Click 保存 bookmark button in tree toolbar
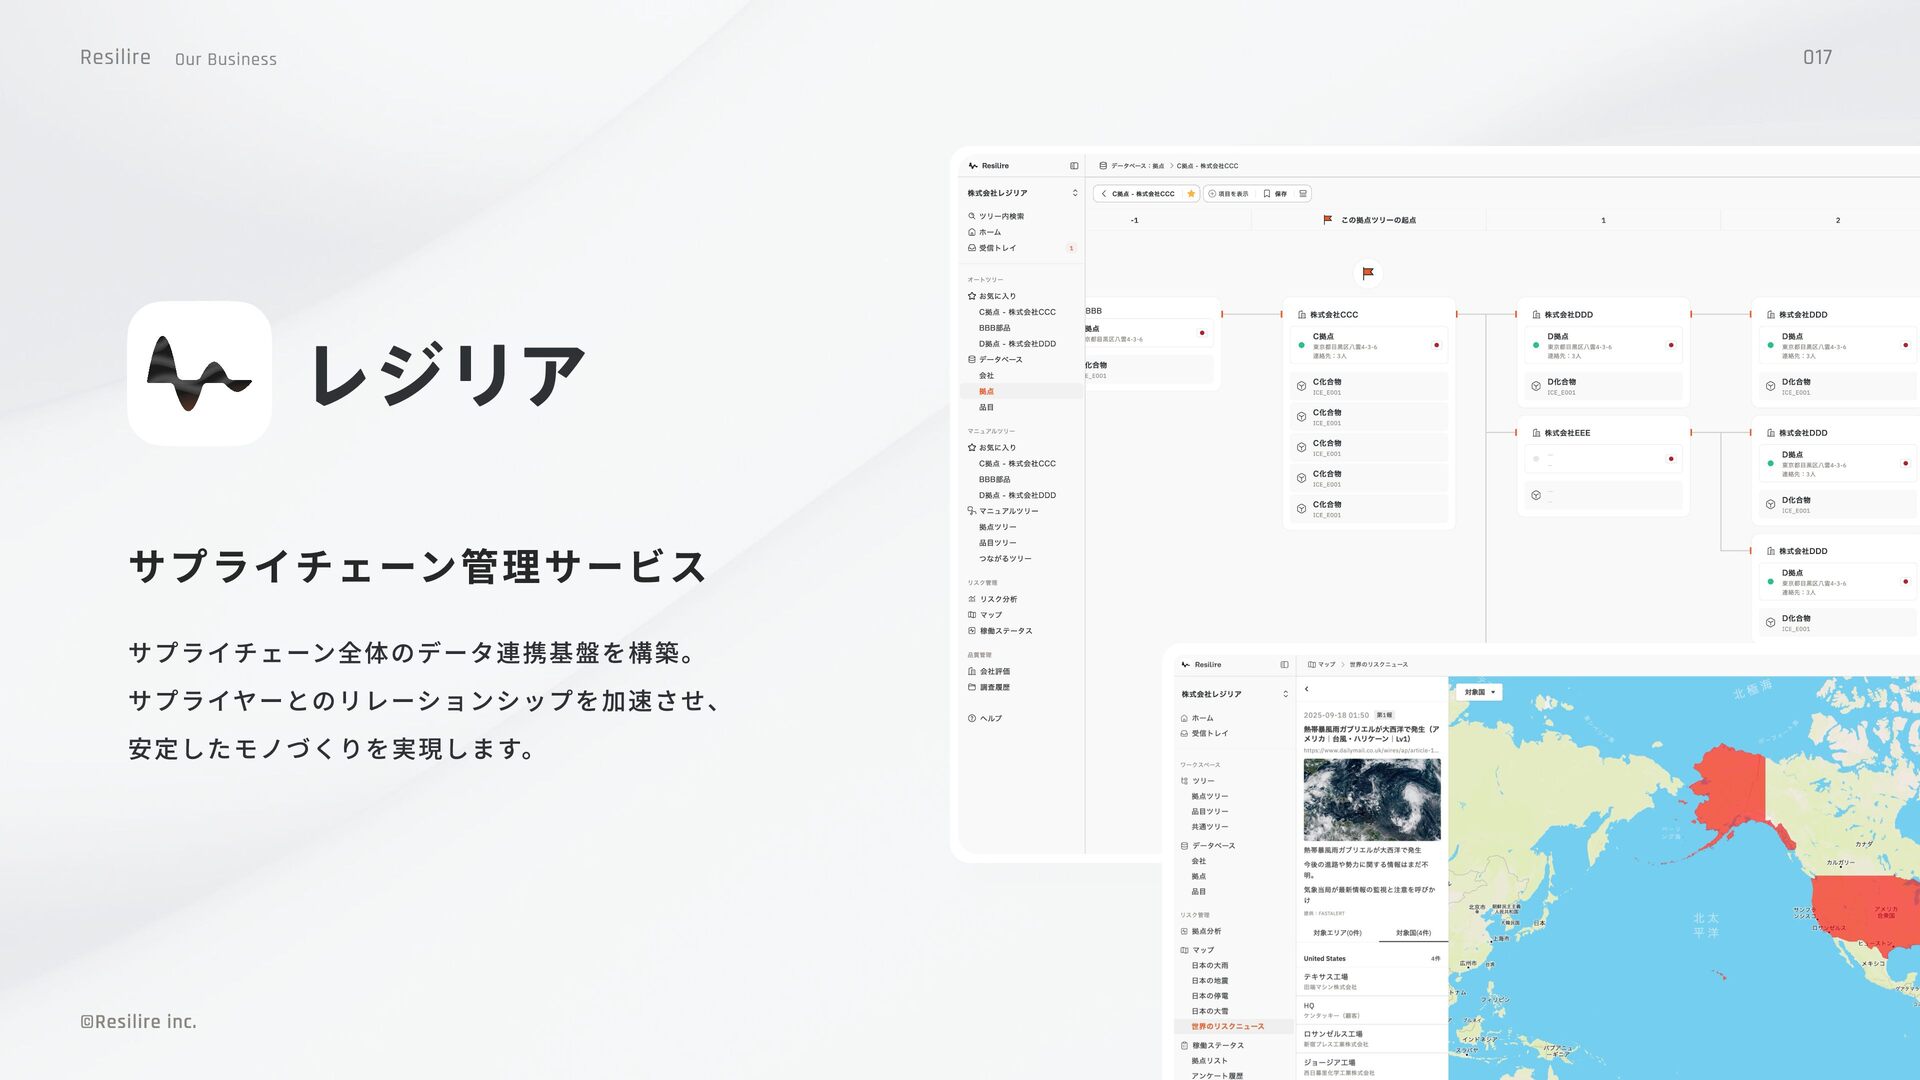The width and height of the screenshot is (1920, 1080). [1275, 194]
